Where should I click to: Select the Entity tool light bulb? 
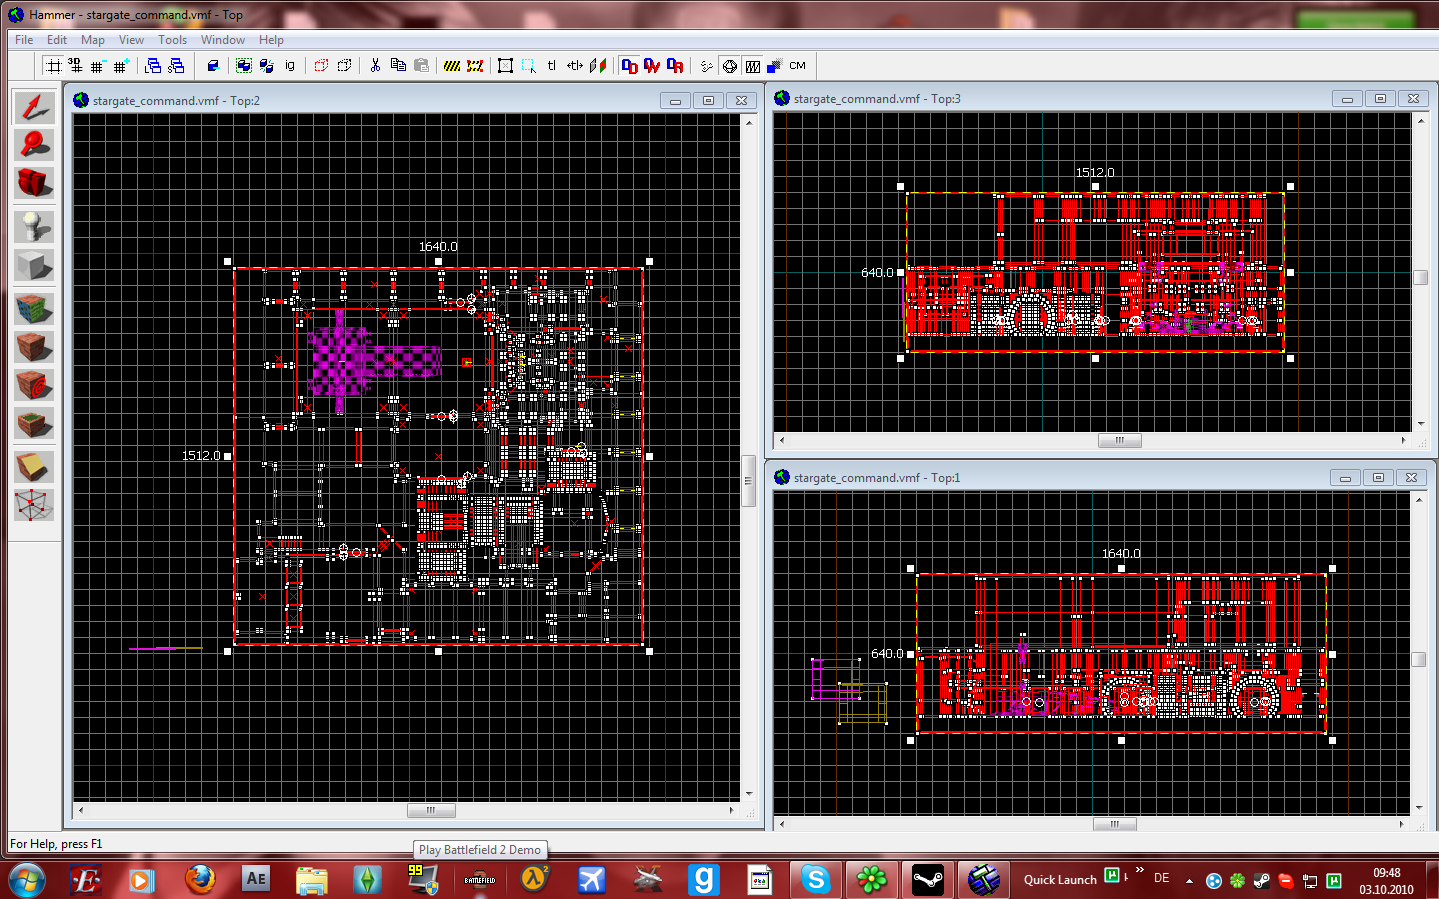[34, 226]
